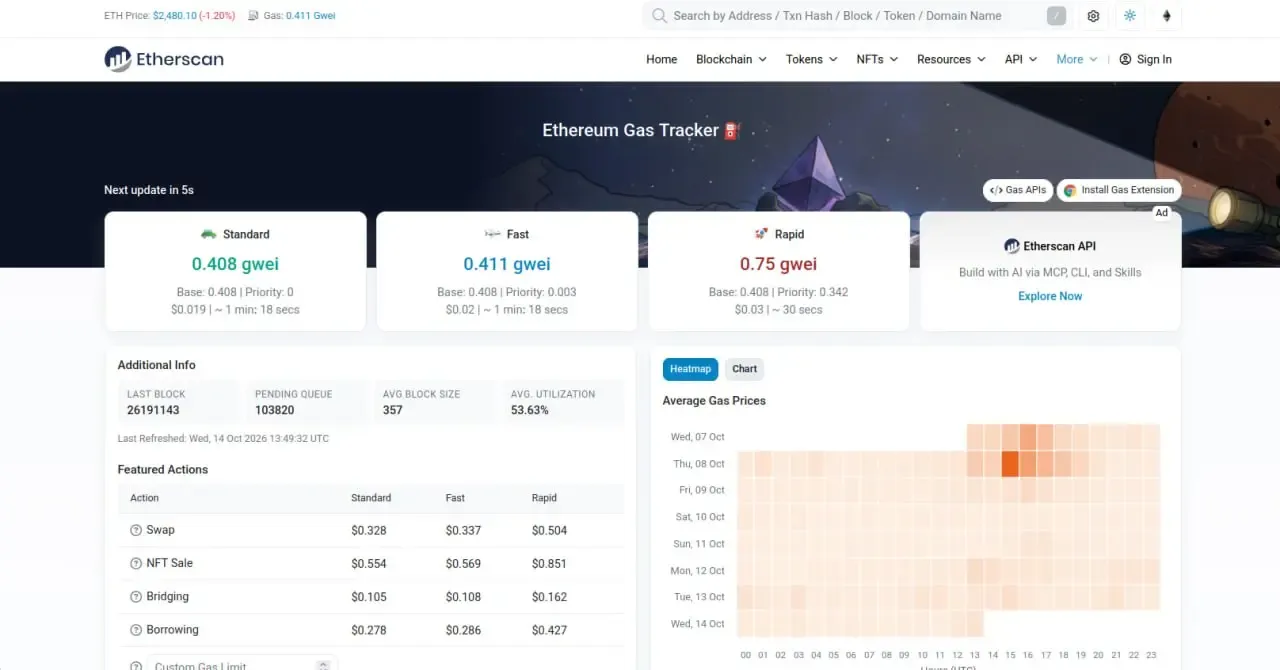
Task: Click the Standard 0.408 gwei value
Action: (235, 264)
